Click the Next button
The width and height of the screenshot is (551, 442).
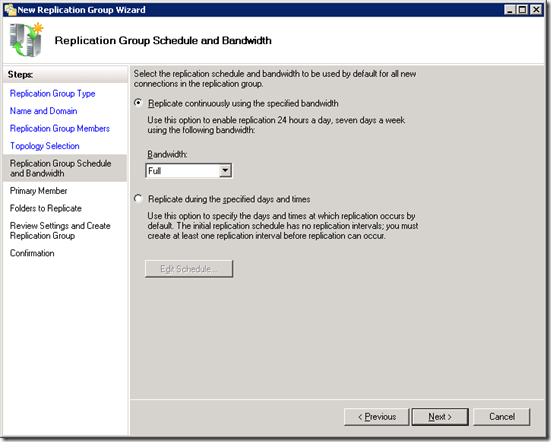(x=440, y=417)
